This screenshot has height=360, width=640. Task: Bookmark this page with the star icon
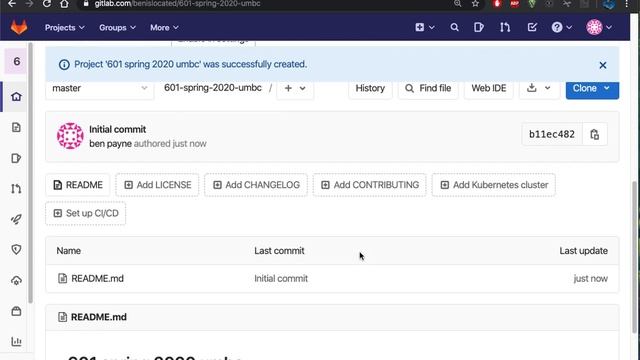475,4
